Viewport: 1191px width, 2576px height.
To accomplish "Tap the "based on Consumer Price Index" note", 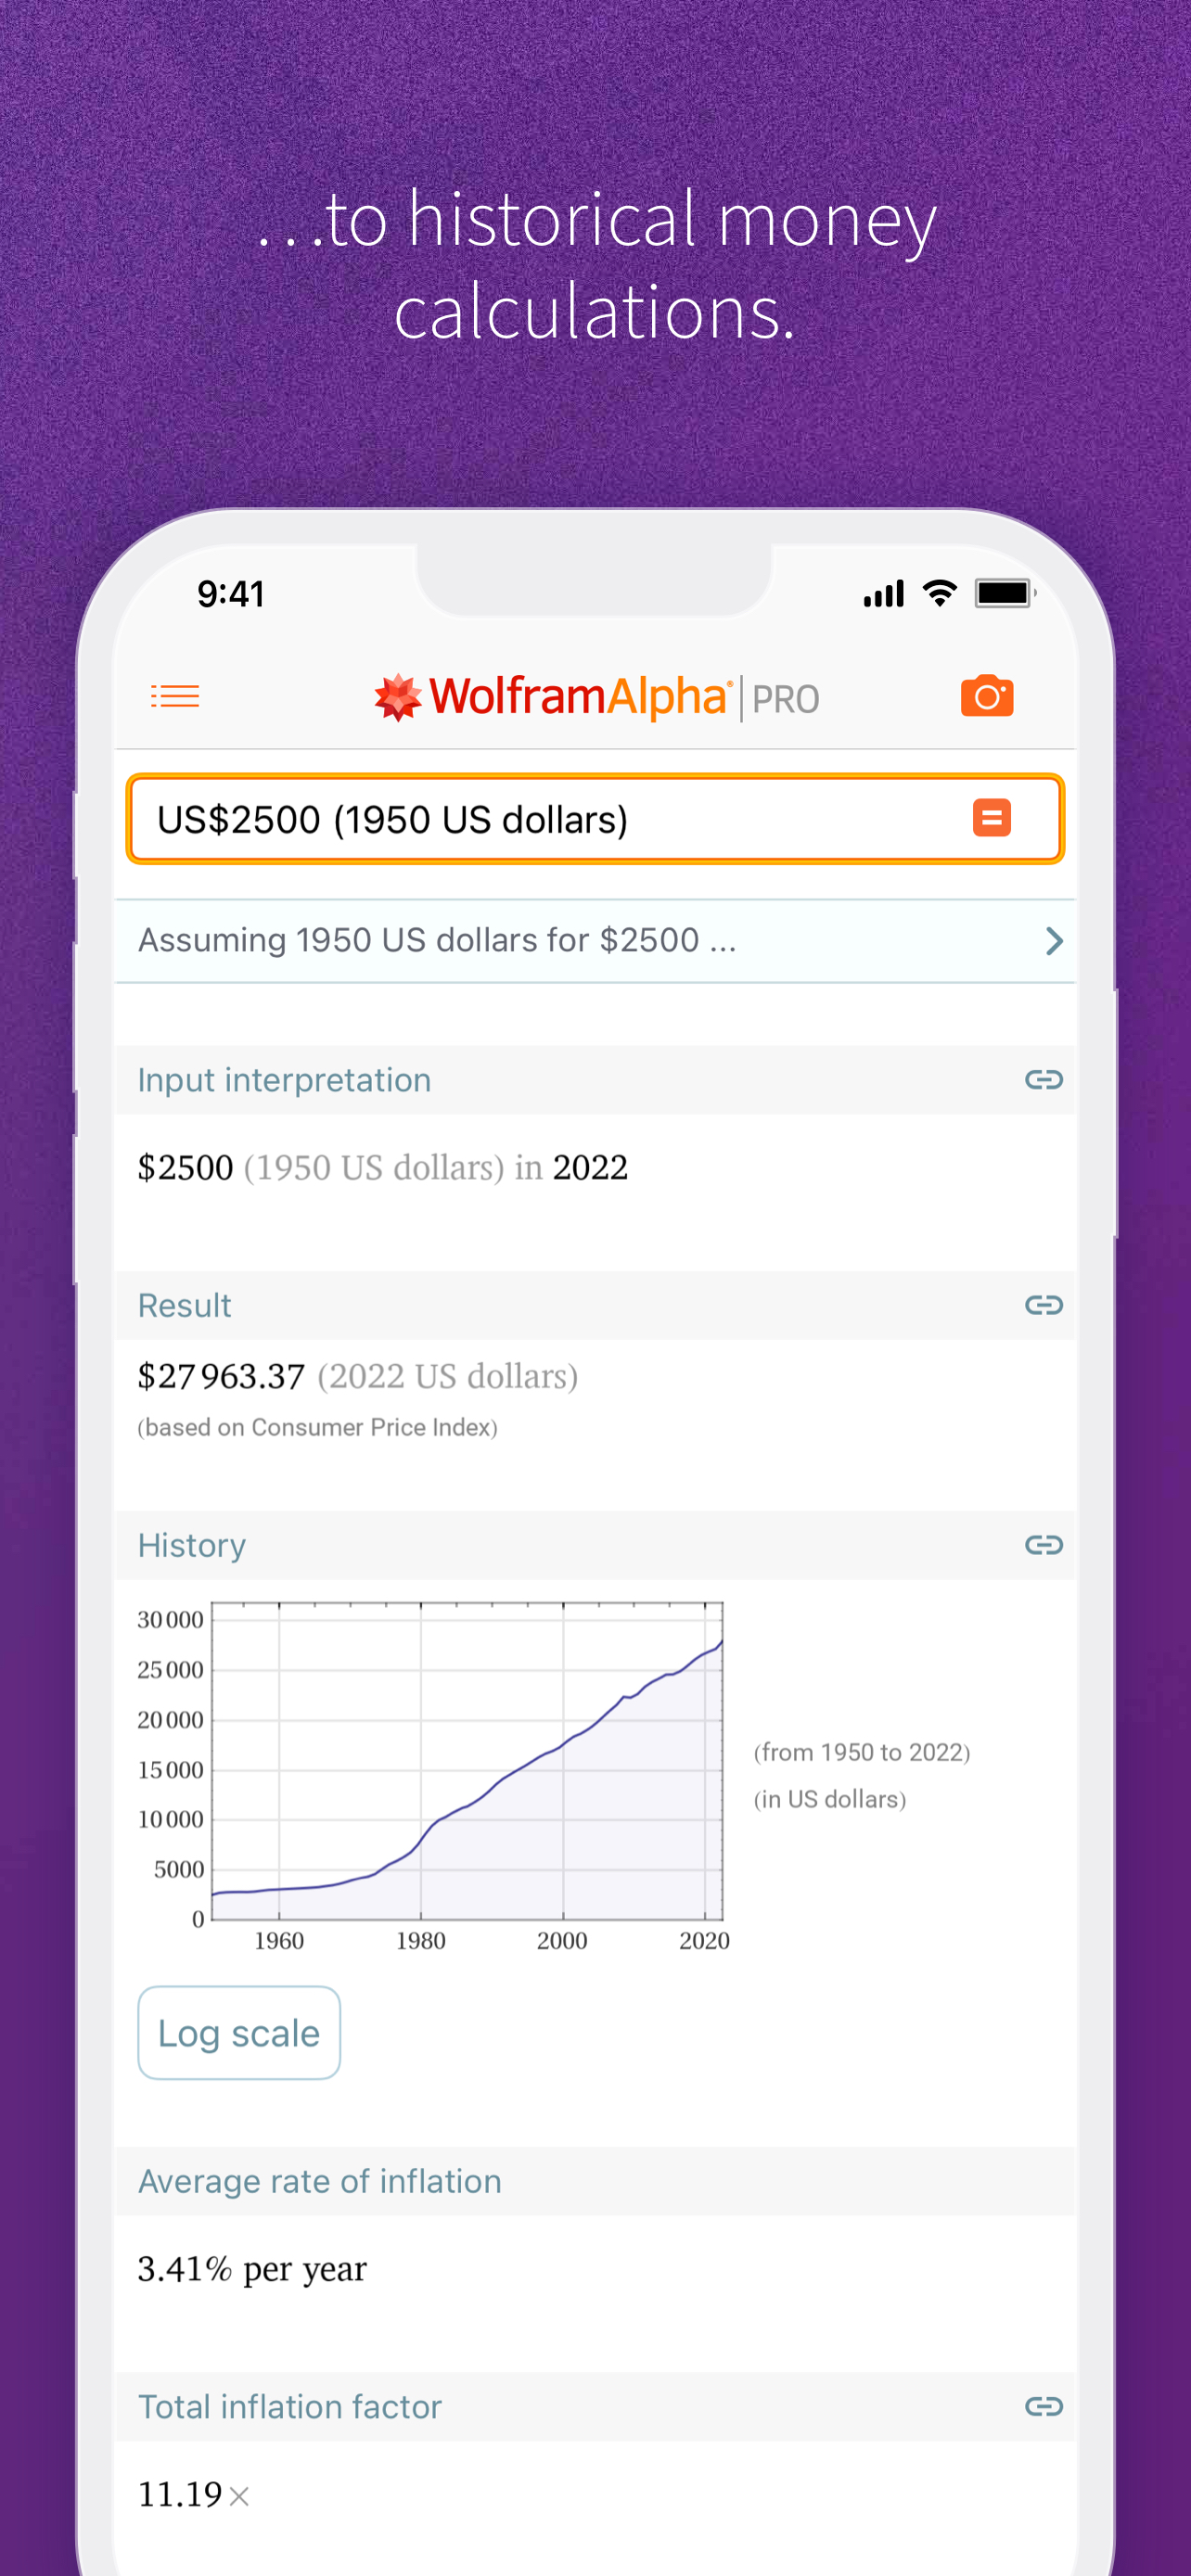I will pos(318,1427).
